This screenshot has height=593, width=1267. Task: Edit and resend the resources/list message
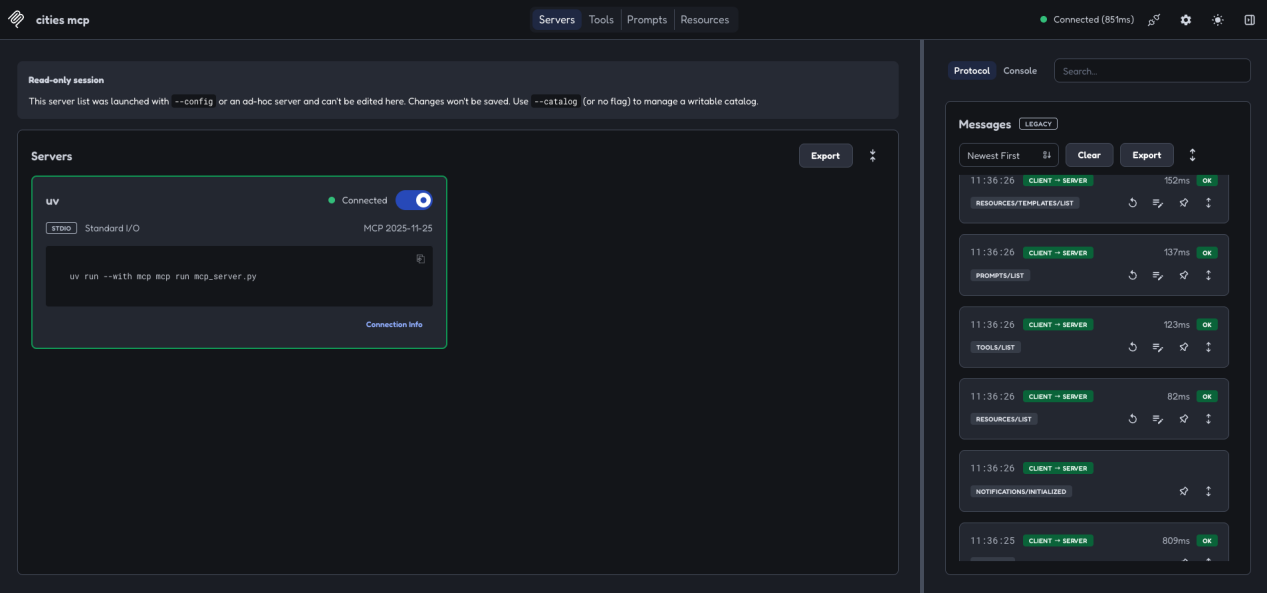point(1158,419)
